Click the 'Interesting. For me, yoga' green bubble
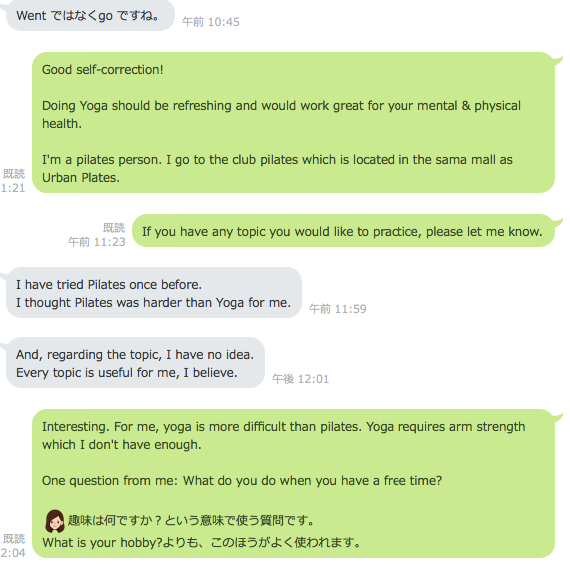 (x=293, y=483)
